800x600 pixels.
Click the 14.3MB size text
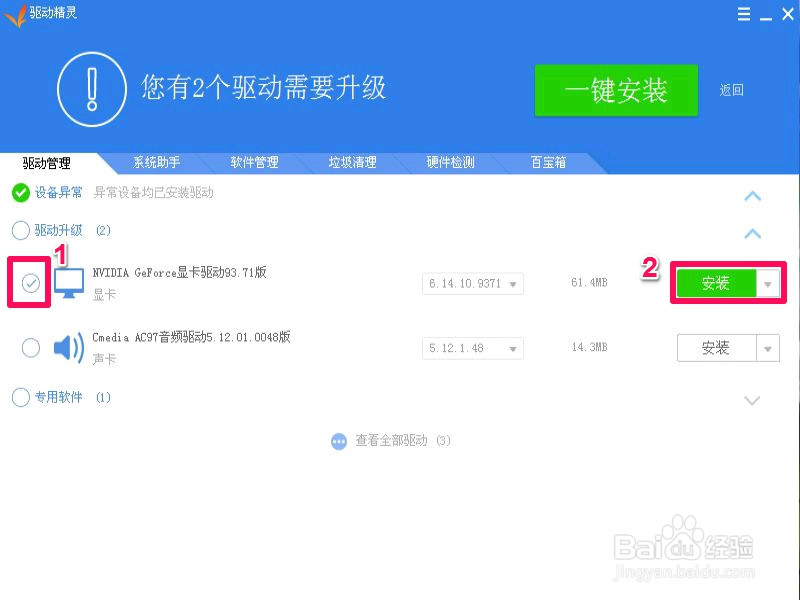coord(589,347)
